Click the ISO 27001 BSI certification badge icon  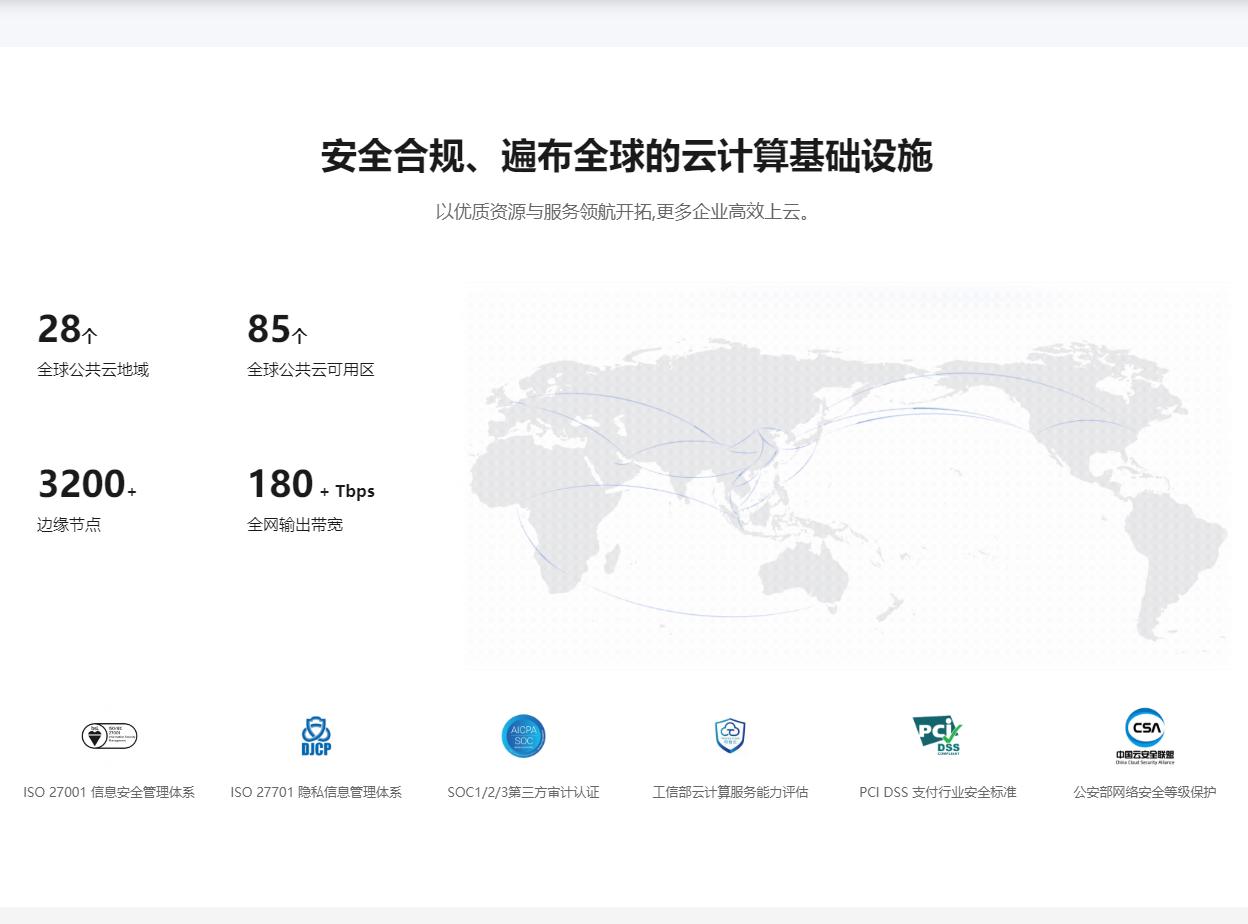tap(109, 736)
